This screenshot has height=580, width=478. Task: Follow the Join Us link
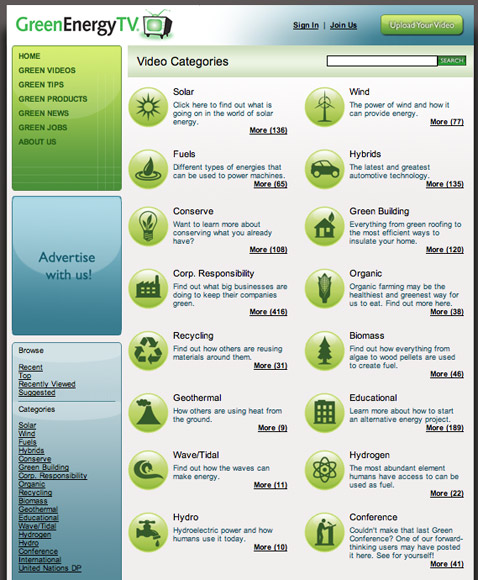click(343, 26)
